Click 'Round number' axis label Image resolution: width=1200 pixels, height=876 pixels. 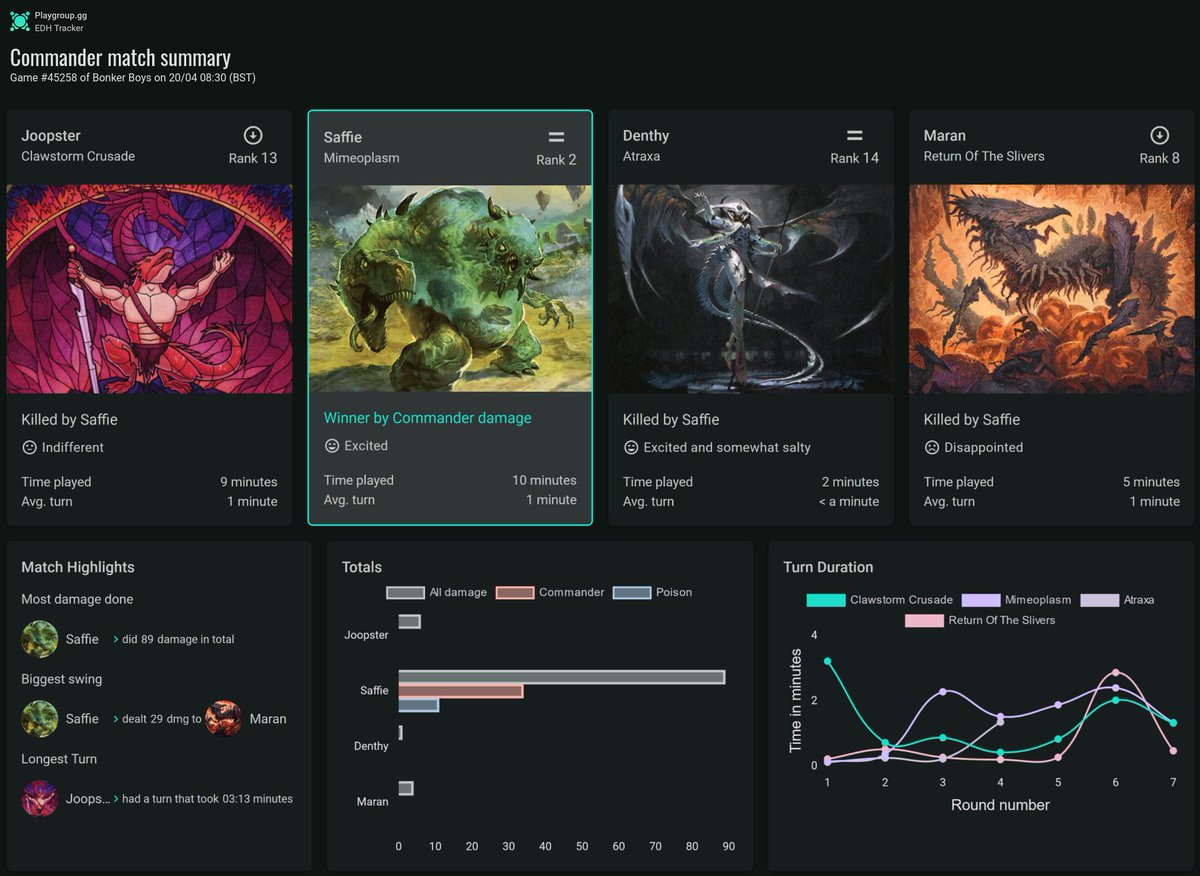[x=1000, y=805]
